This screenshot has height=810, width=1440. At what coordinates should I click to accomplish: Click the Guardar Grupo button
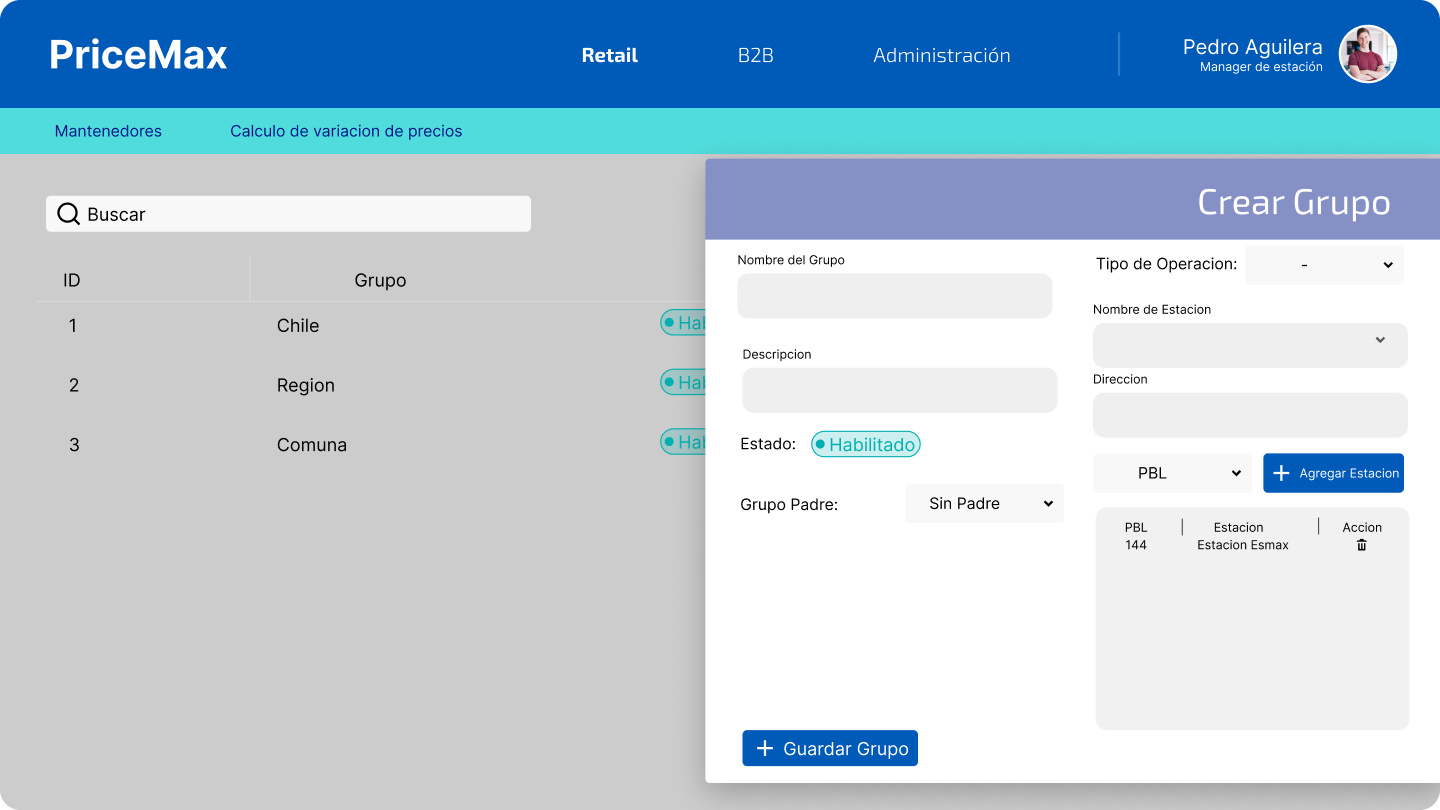point(830,748)
